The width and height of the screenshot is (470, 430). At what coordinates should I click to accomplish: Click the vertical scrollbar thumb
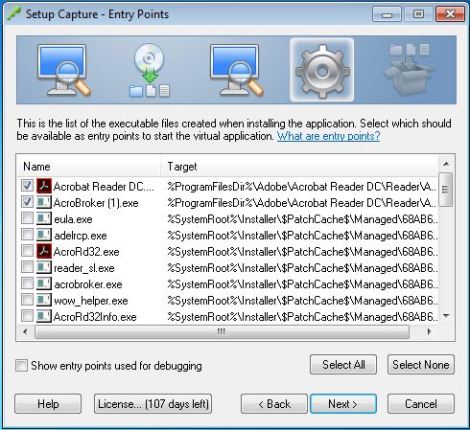point(445,189)
